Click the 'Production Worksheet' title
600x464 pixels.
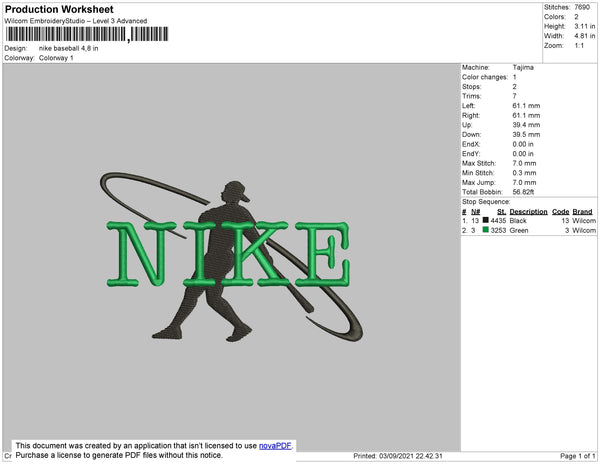click(59, 9)
